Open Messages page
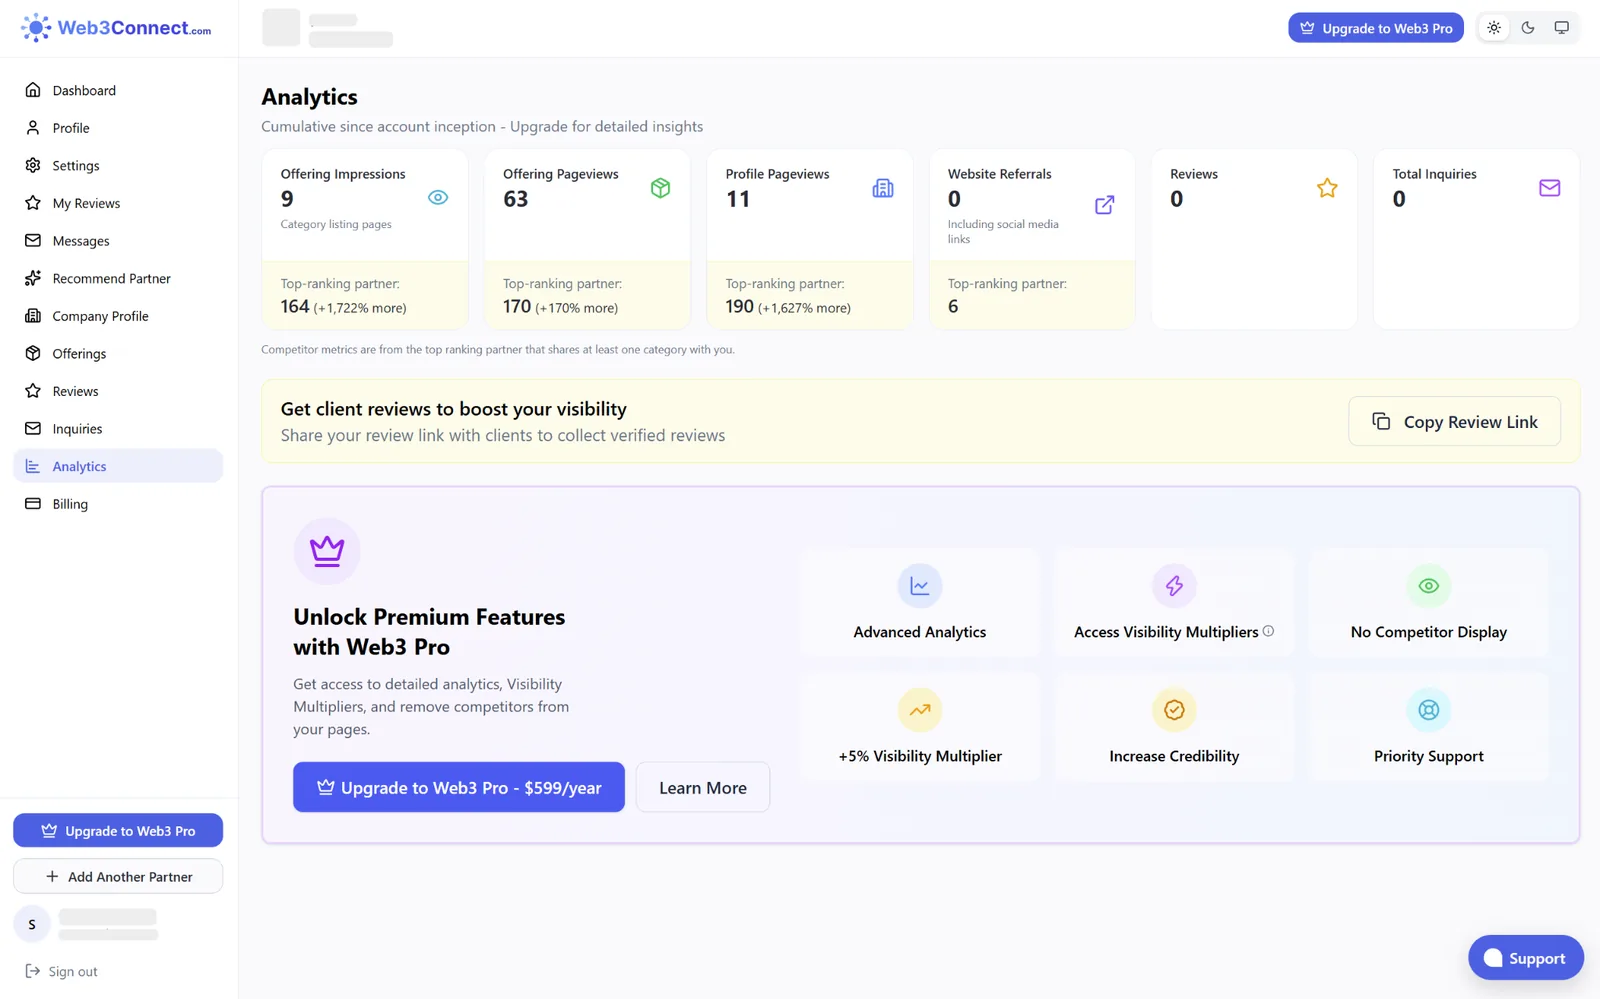 [x=118, y=241]
